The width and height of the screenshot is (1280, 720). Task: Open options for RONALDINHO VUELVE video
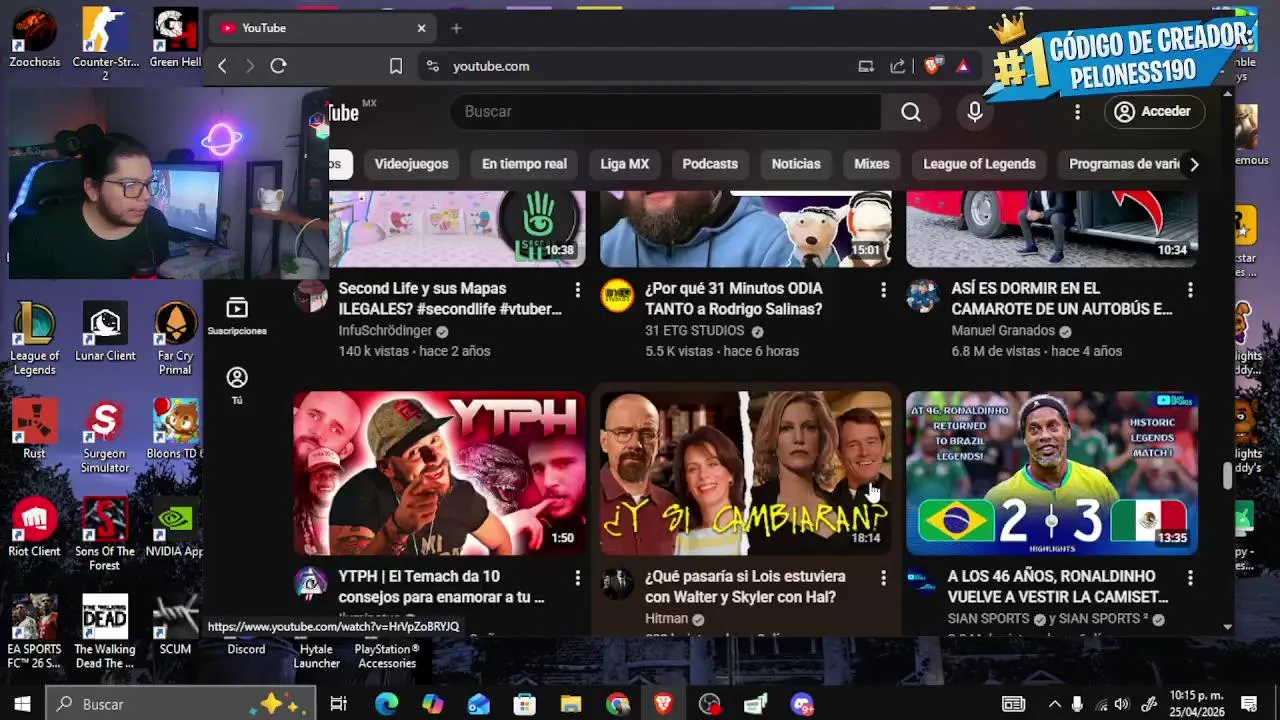click(1190, 578)
